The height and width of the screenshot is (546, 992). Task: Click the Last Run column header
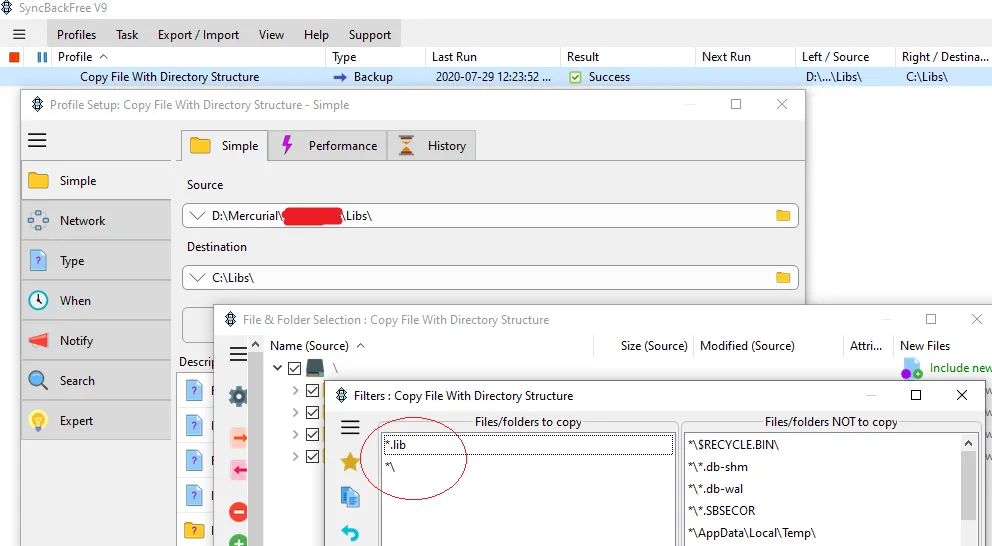pyautogui.click(x=493, y=57)
